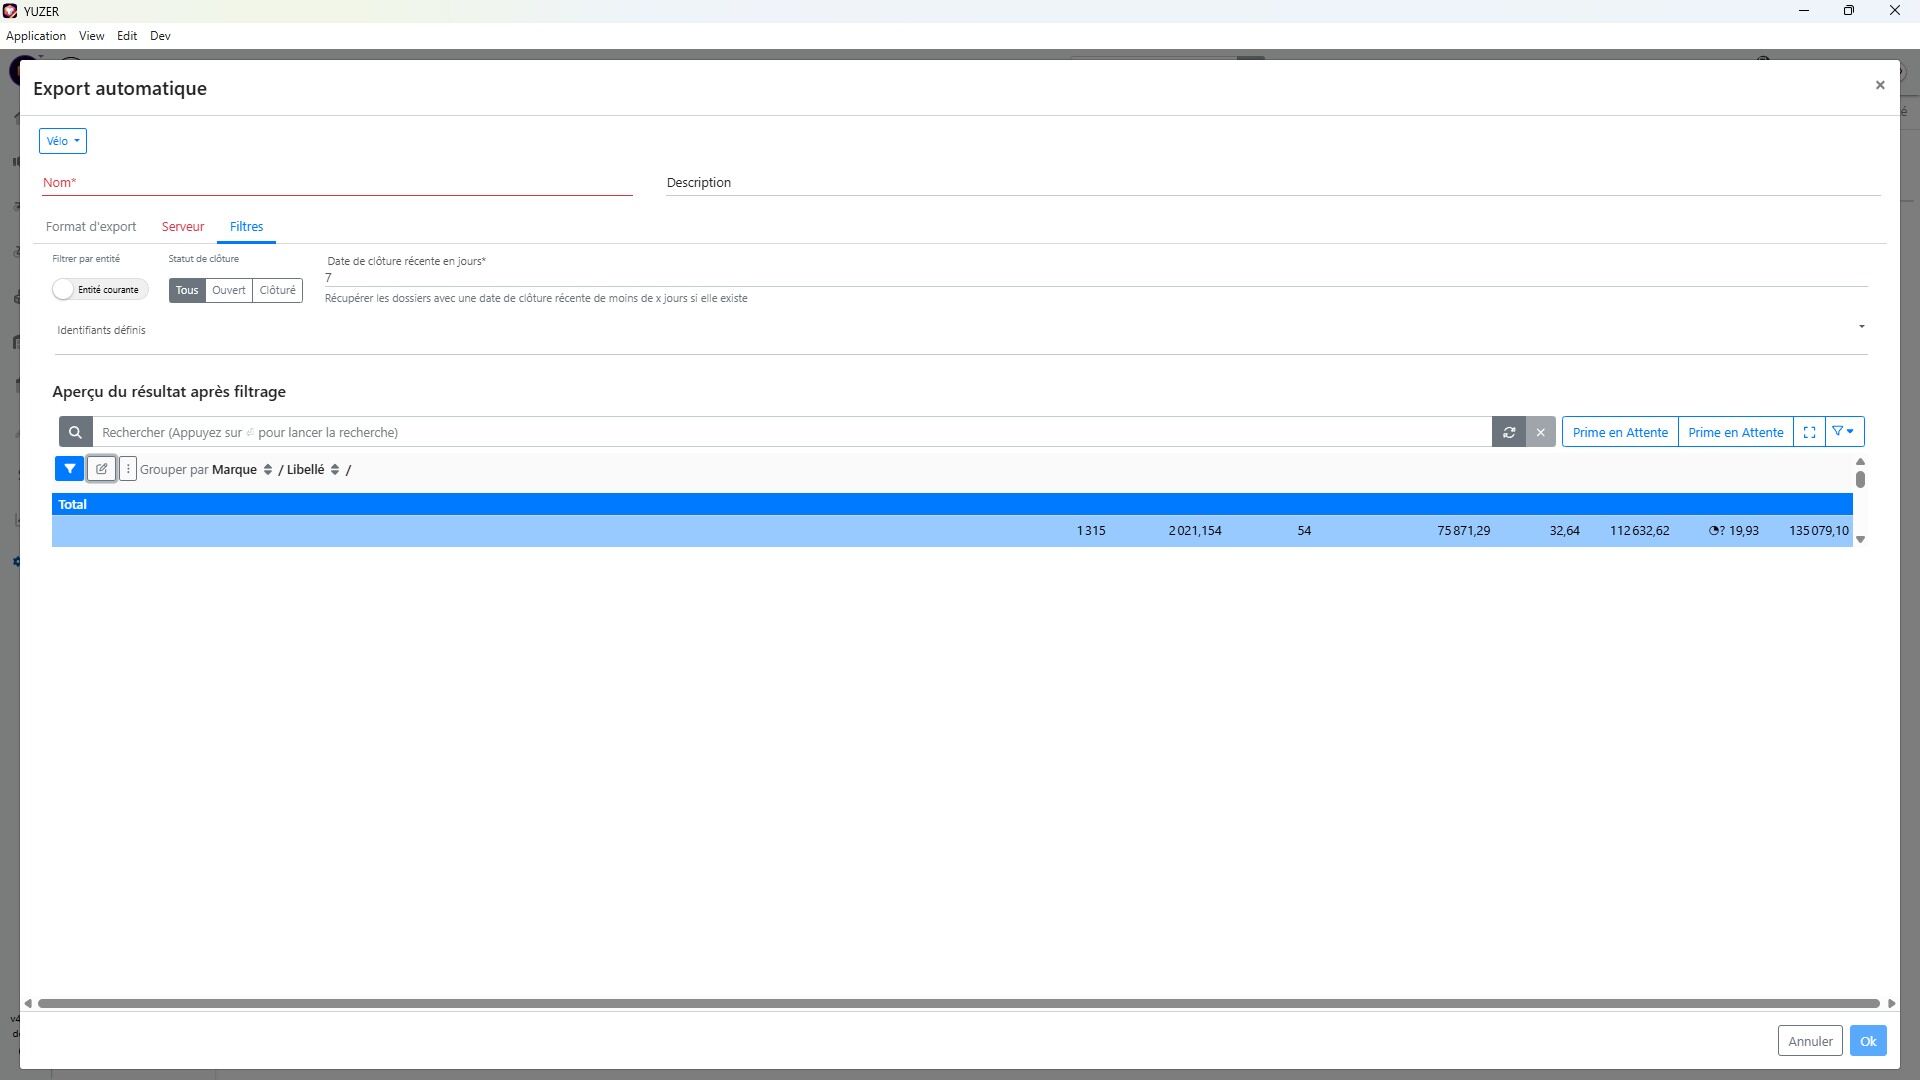Open the three-dot options menu icon

pyautogui.click(x=128, y=469)
